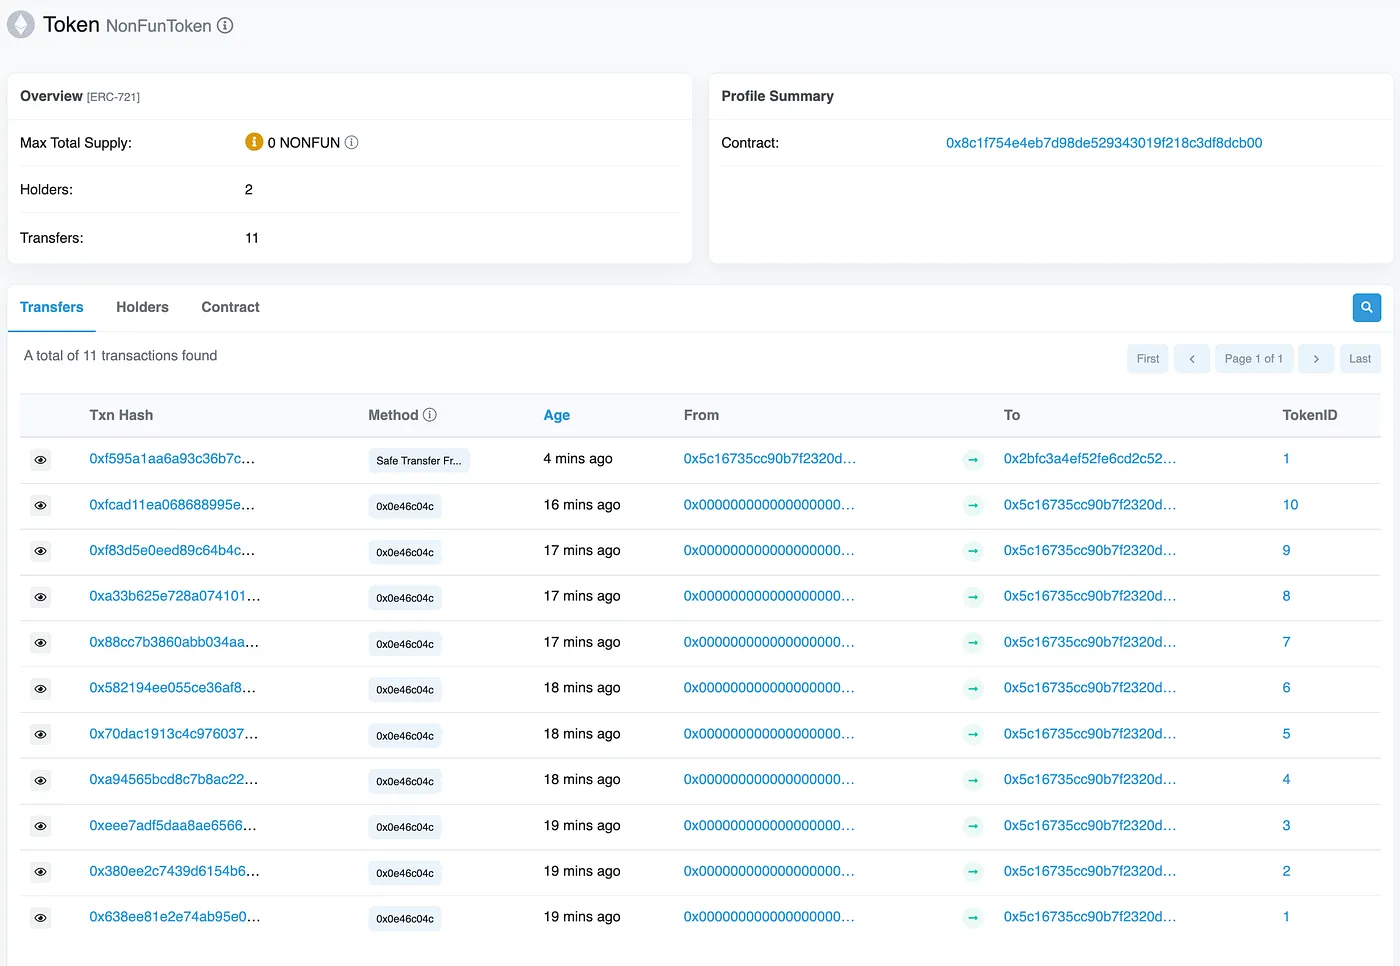
Task: Toggle the eye preview for transaction 0xf83d5e0eed89
Action: click(40, 552)
